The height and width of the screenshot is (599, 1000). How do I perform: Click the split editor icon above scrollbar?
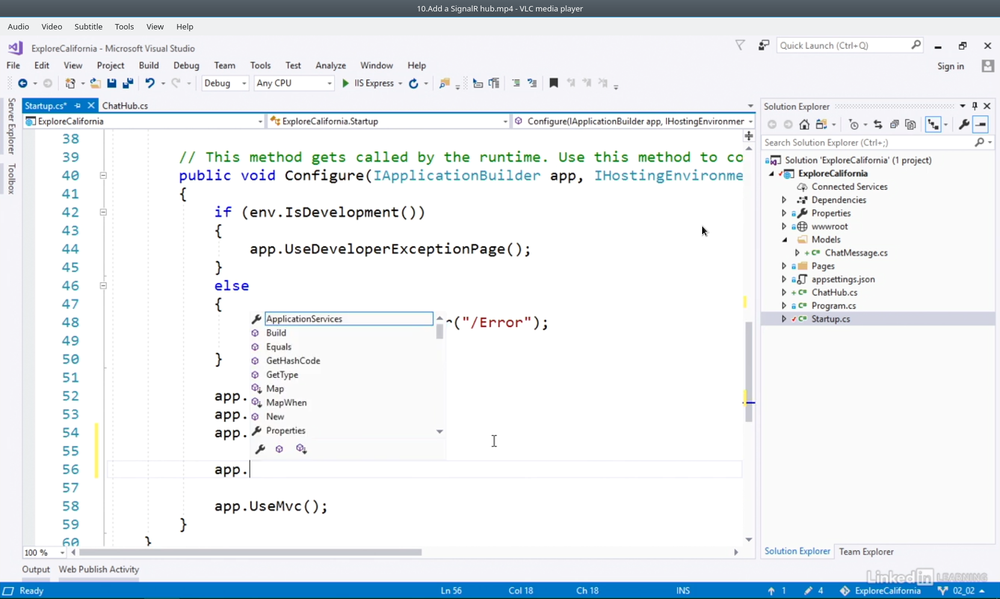coord(749,136)
